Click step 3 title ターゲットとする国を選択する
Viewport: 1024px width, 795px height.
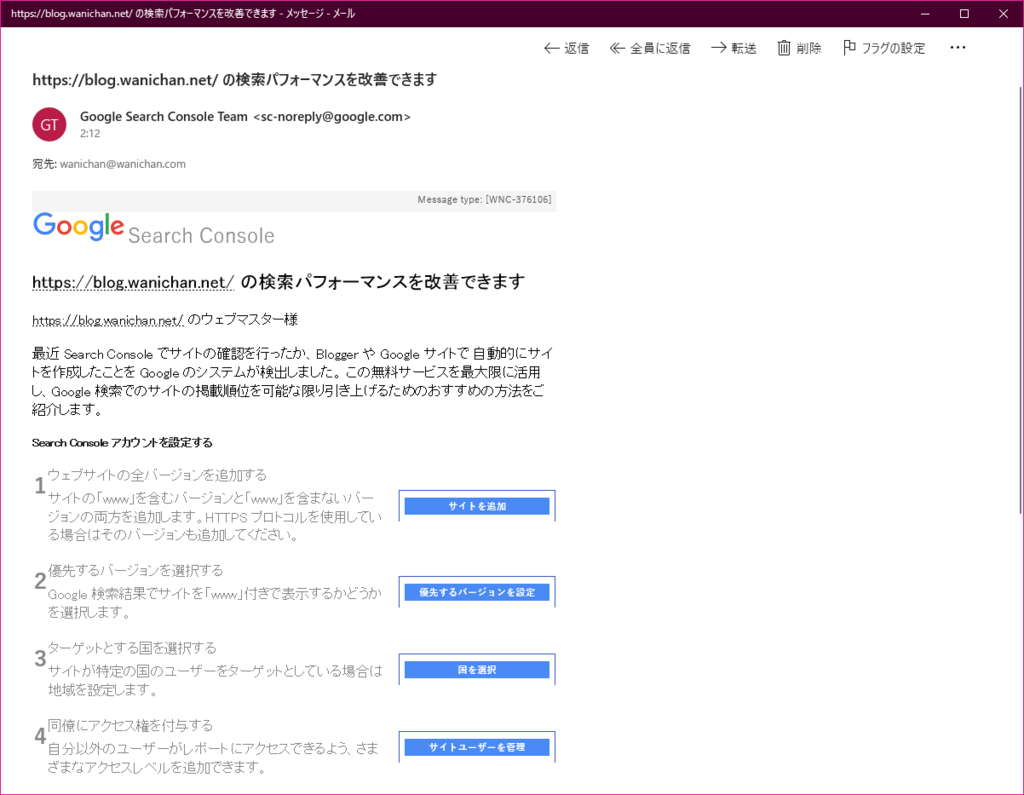coord(132,648)
